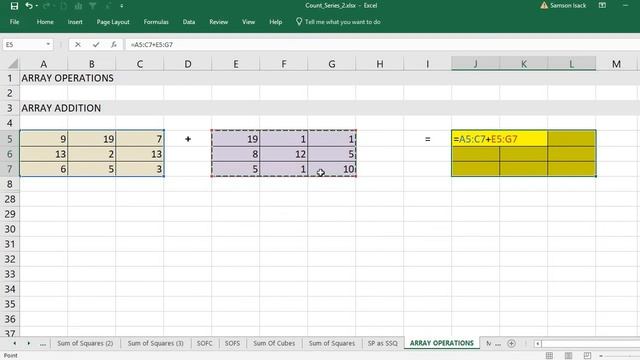Image resolution: width=640 pixels, height=360 pixels.
Task: Click cell B5 containing 19
Action: pyautogui.click(x=91, y=139)
